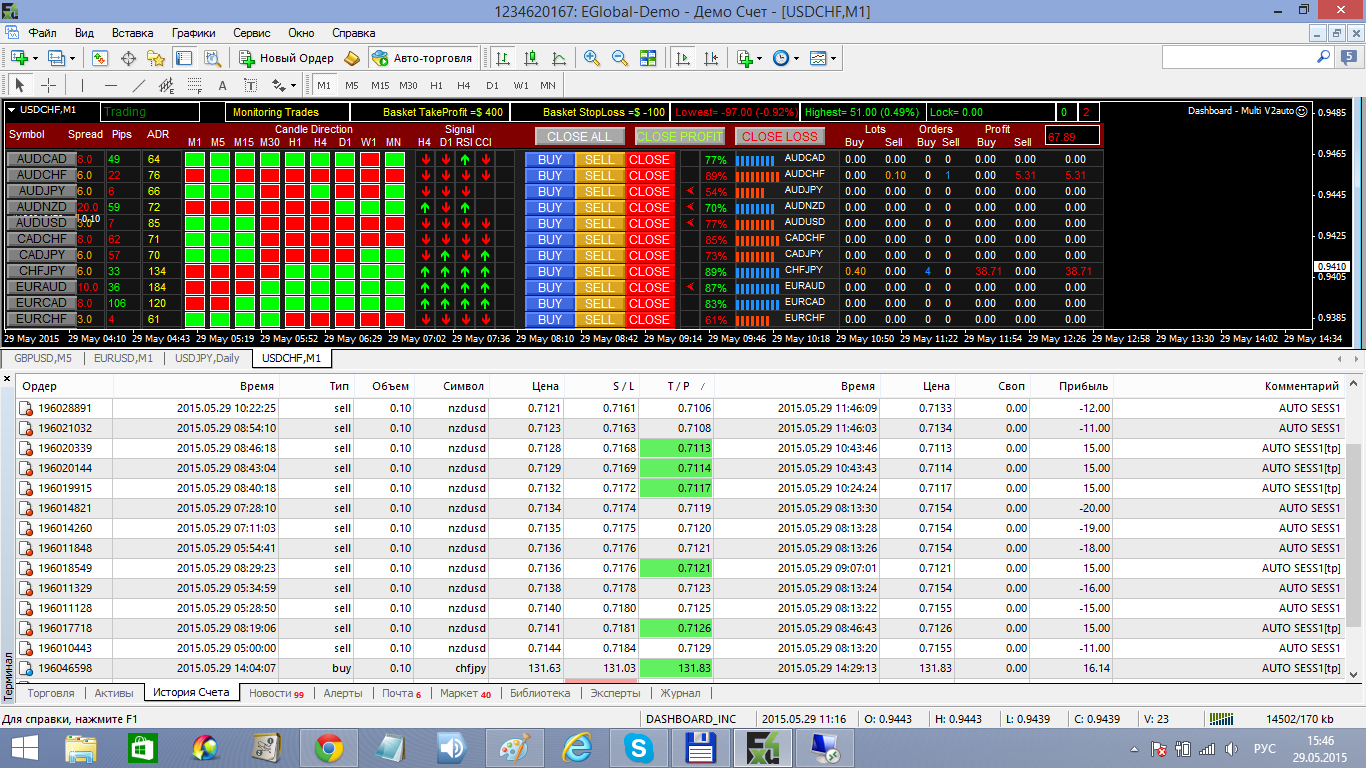Draw a vertical line tool

tap(82, 85)
